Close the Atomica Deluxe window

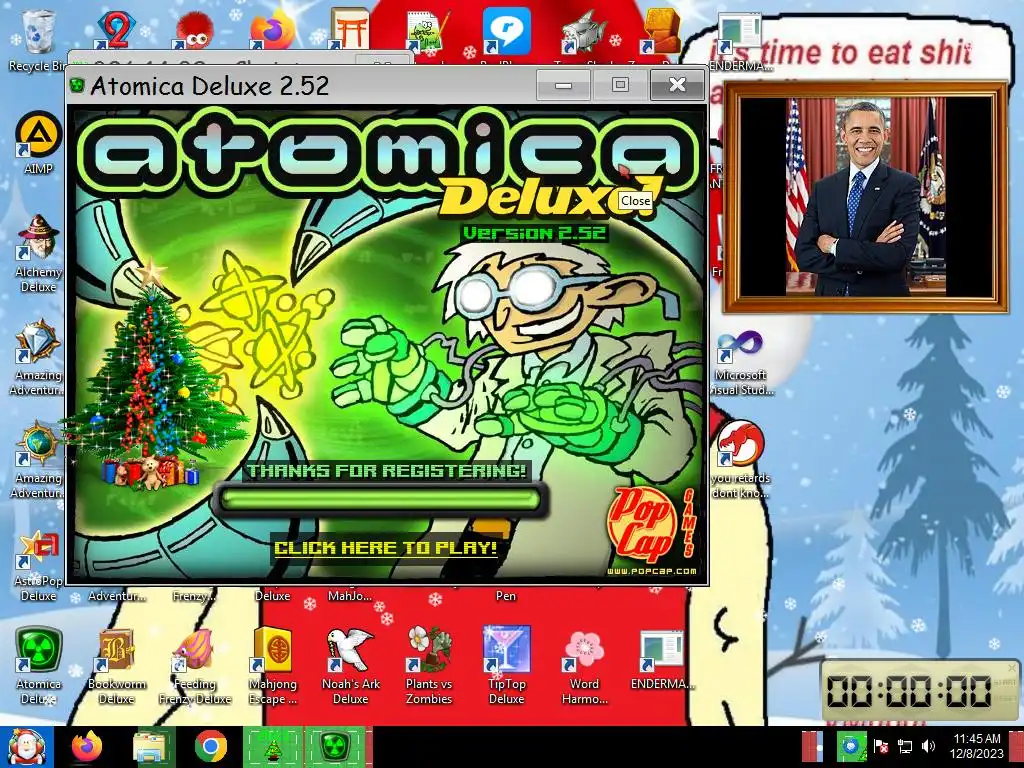[x=678, y=85]
